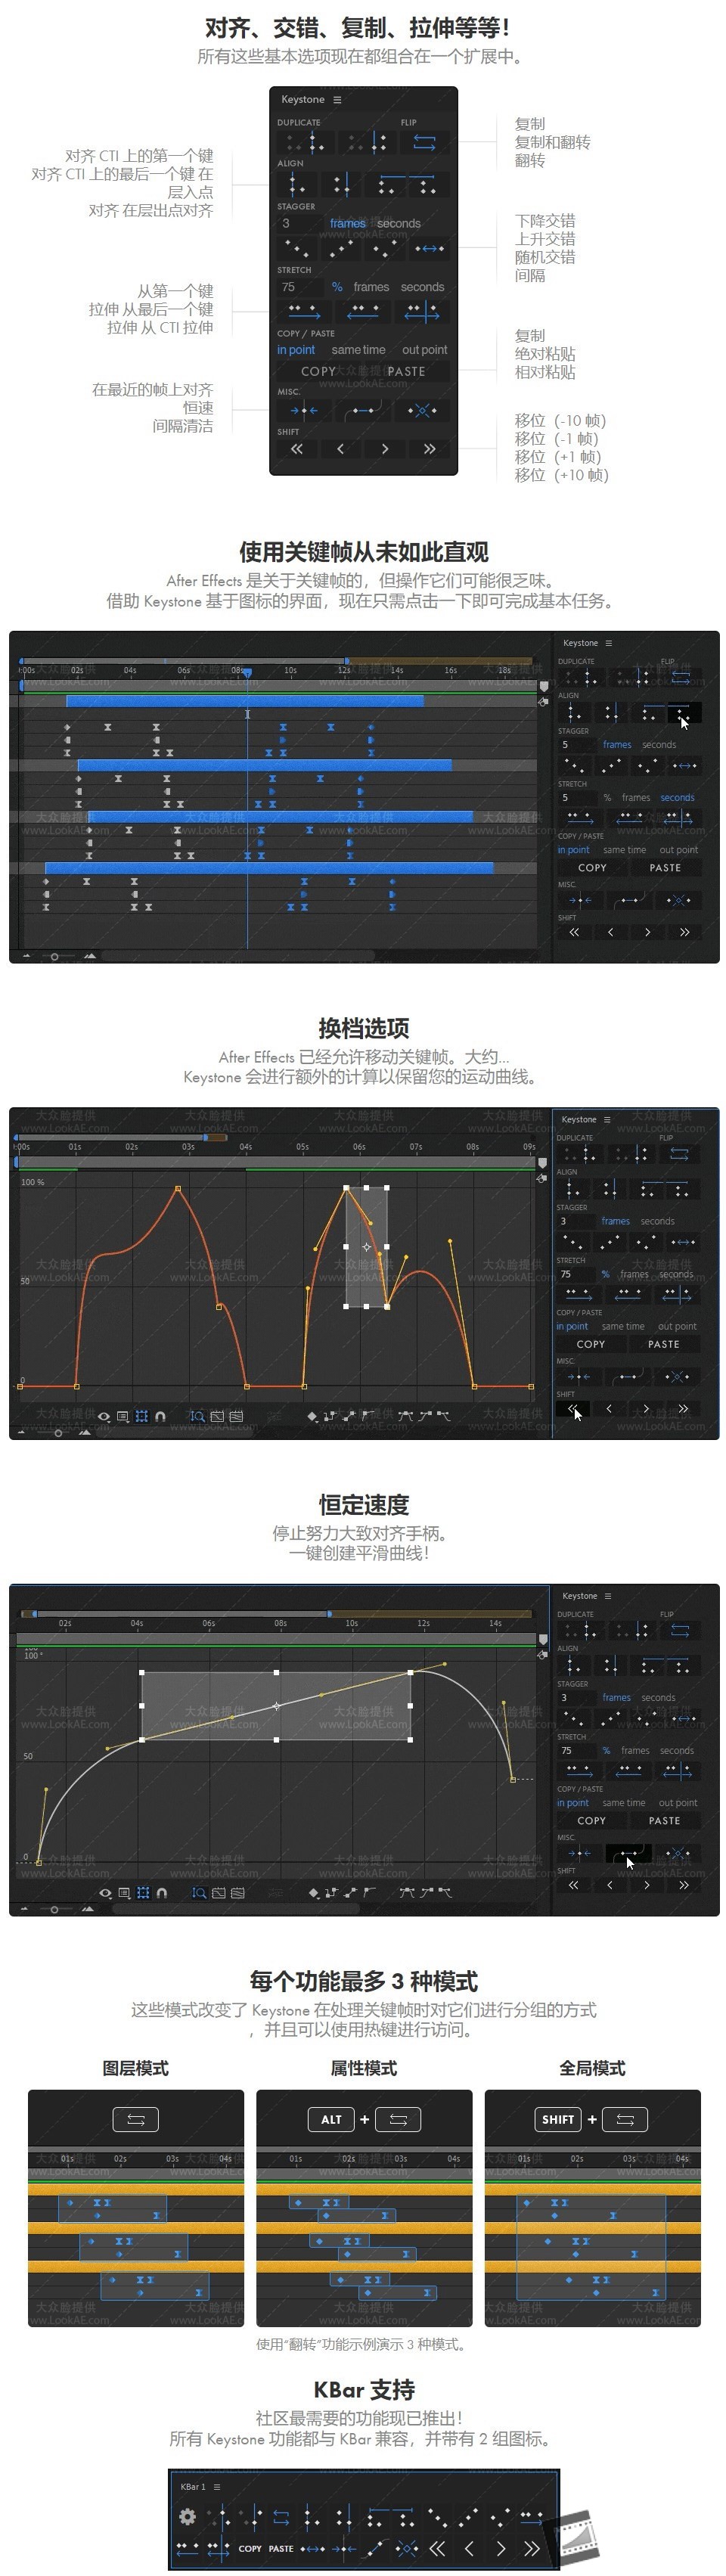Viewport: 726px width, 2576px height.
Task: Click the blue current-time indicator on layer timeline
Action: (247, 673)
